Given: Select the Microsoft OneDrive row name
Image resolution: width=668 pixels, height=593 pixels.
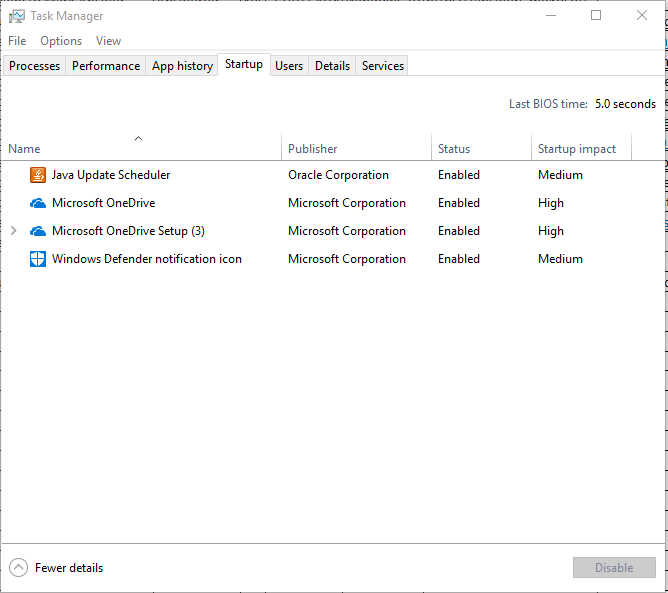Looking at the screenshot, I should (x=104, y=203).
